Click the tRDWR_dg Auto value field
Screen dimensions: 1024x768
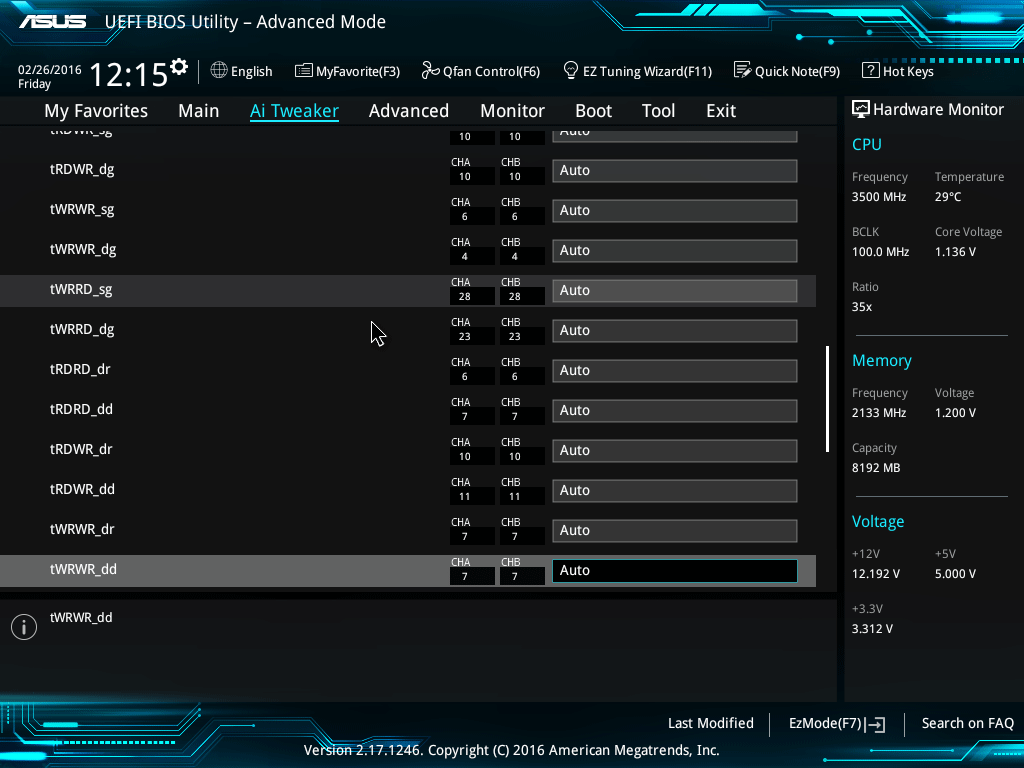(x=674, y=171)
